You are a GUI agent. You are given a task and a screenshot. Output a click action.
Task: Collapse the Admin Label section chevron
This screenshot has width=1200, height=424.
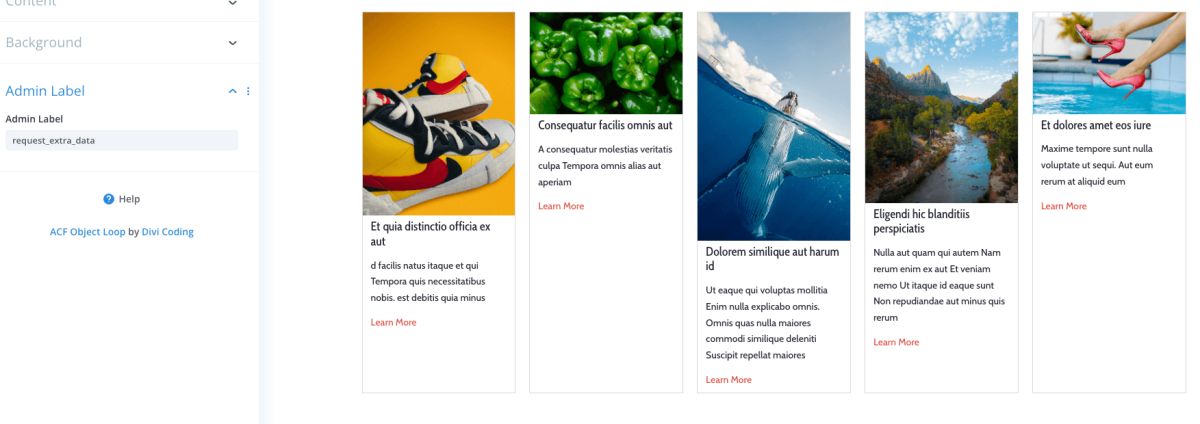coord(233,91)
